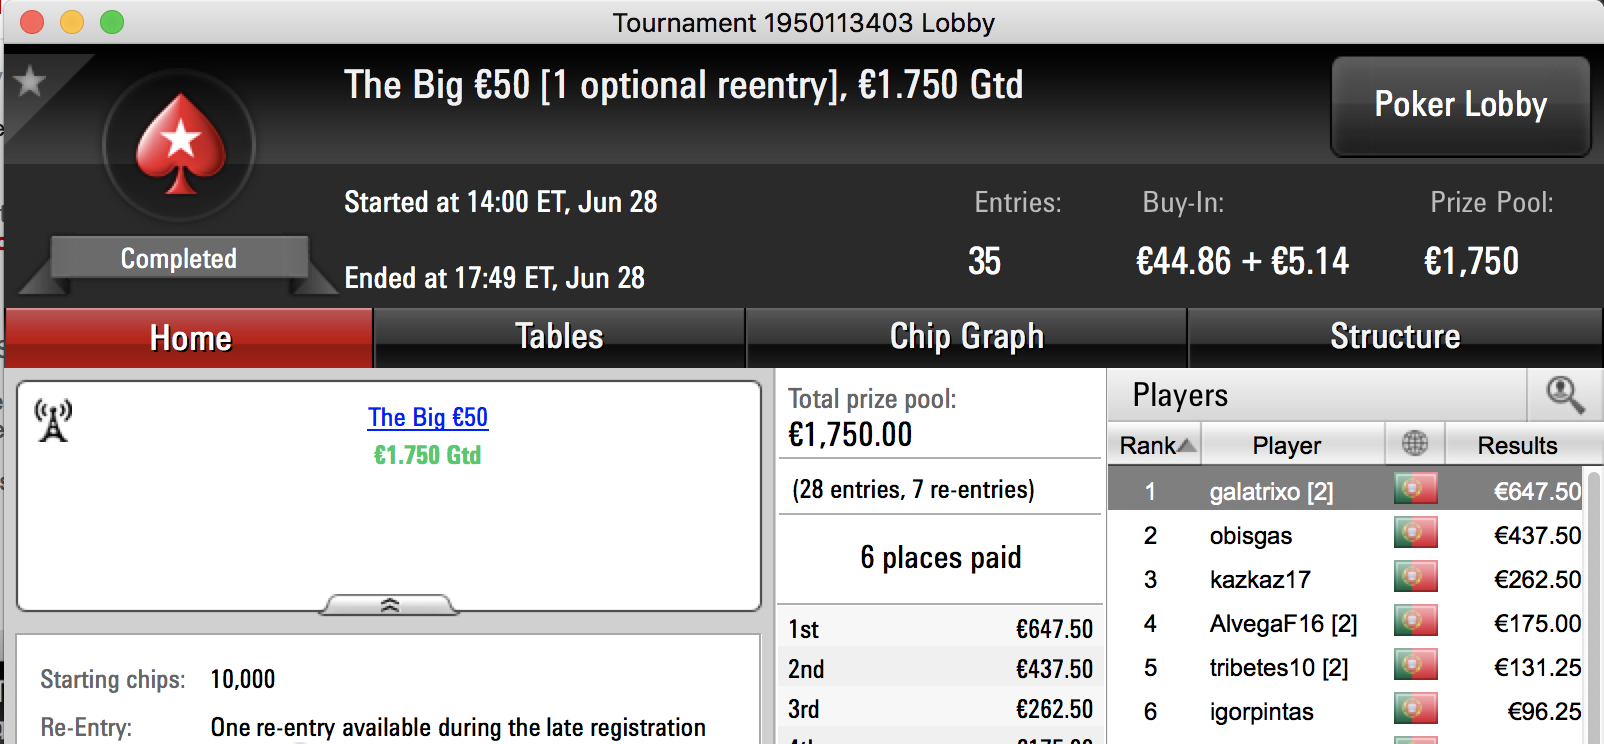Collapse the tournament banner panel
This screenshot has height=744, width=1604.
pos(389,605)
